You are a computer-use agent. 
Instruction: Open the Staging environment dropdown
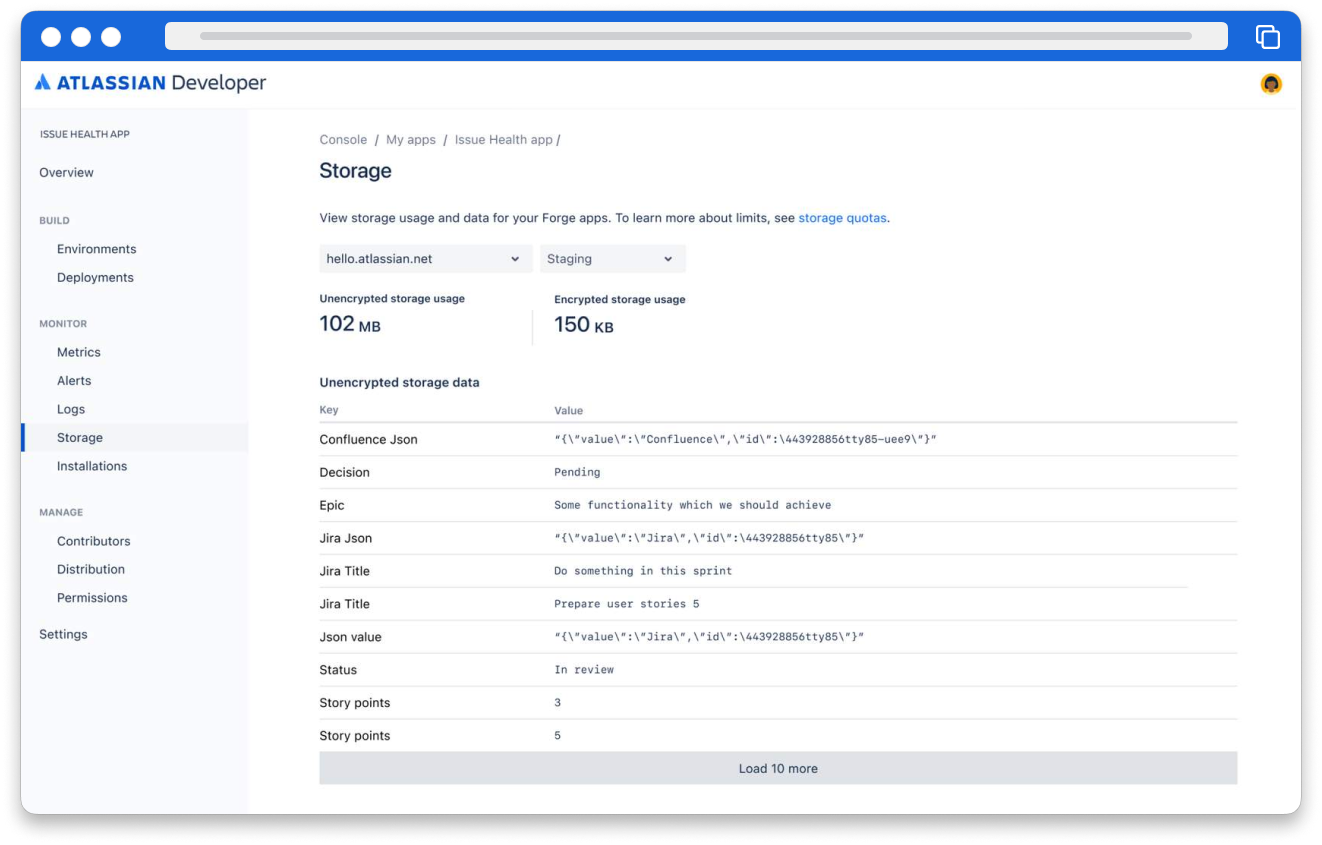point(613,259)
